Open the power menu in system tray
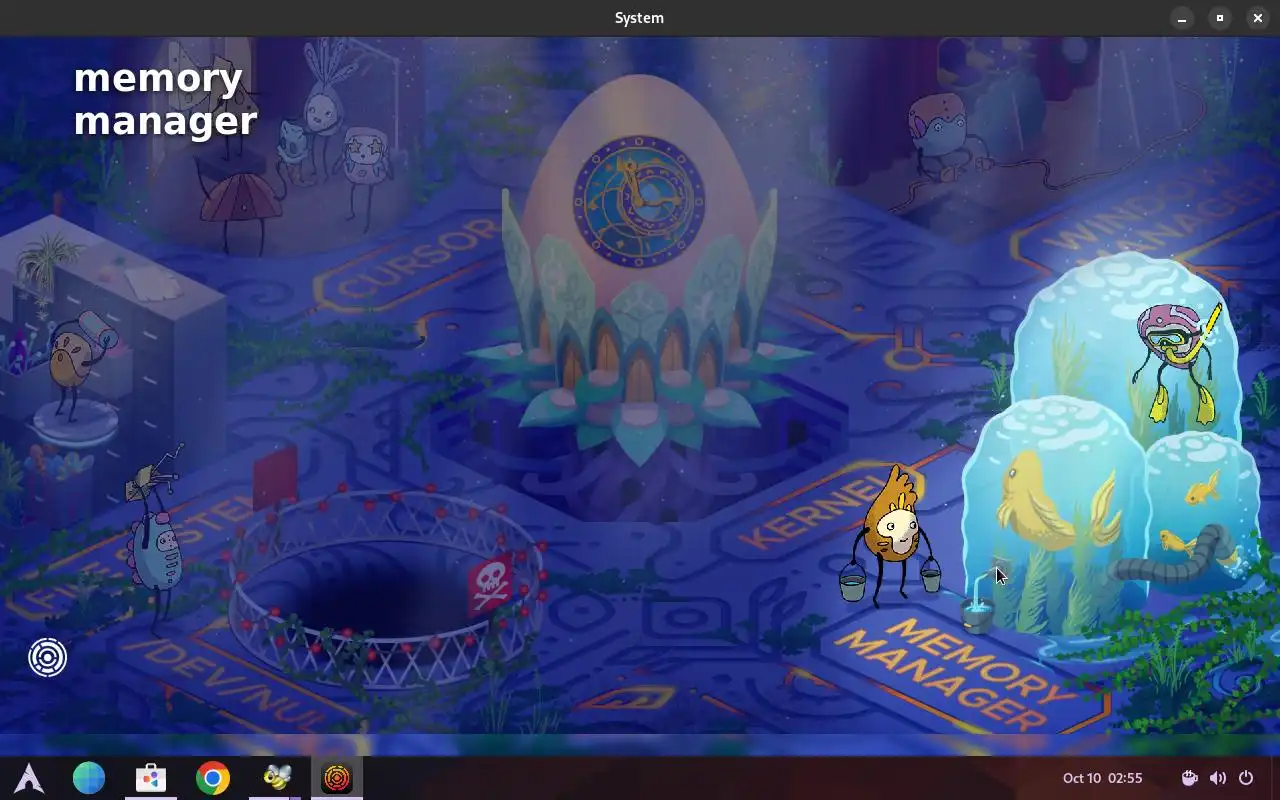This screenshot has width=1280, height=800. point(1246,778)
